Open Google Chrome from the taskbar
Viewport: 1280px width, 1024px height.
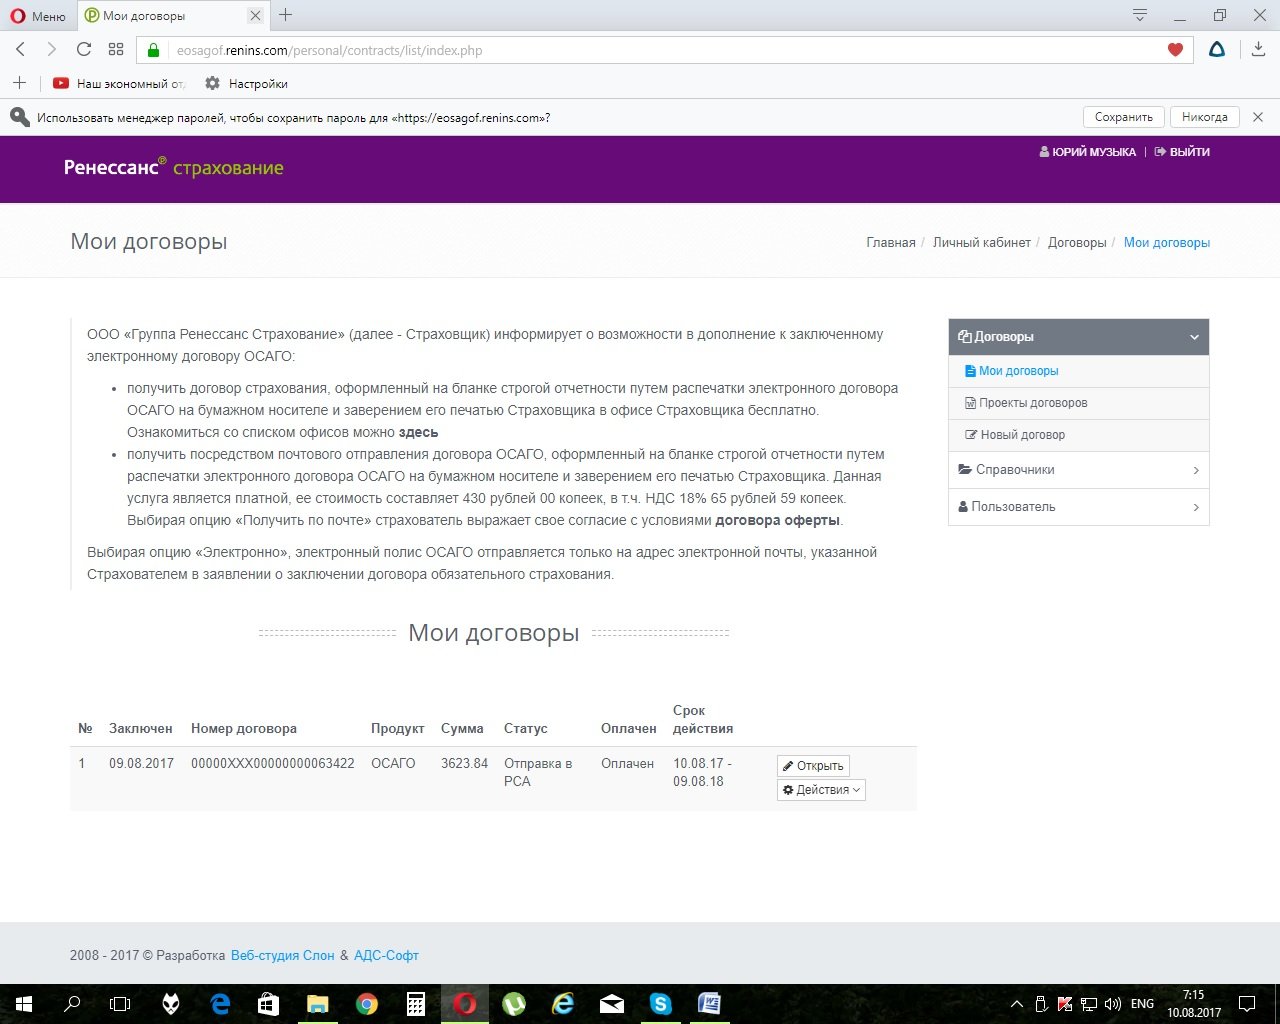pos(367,1003)
